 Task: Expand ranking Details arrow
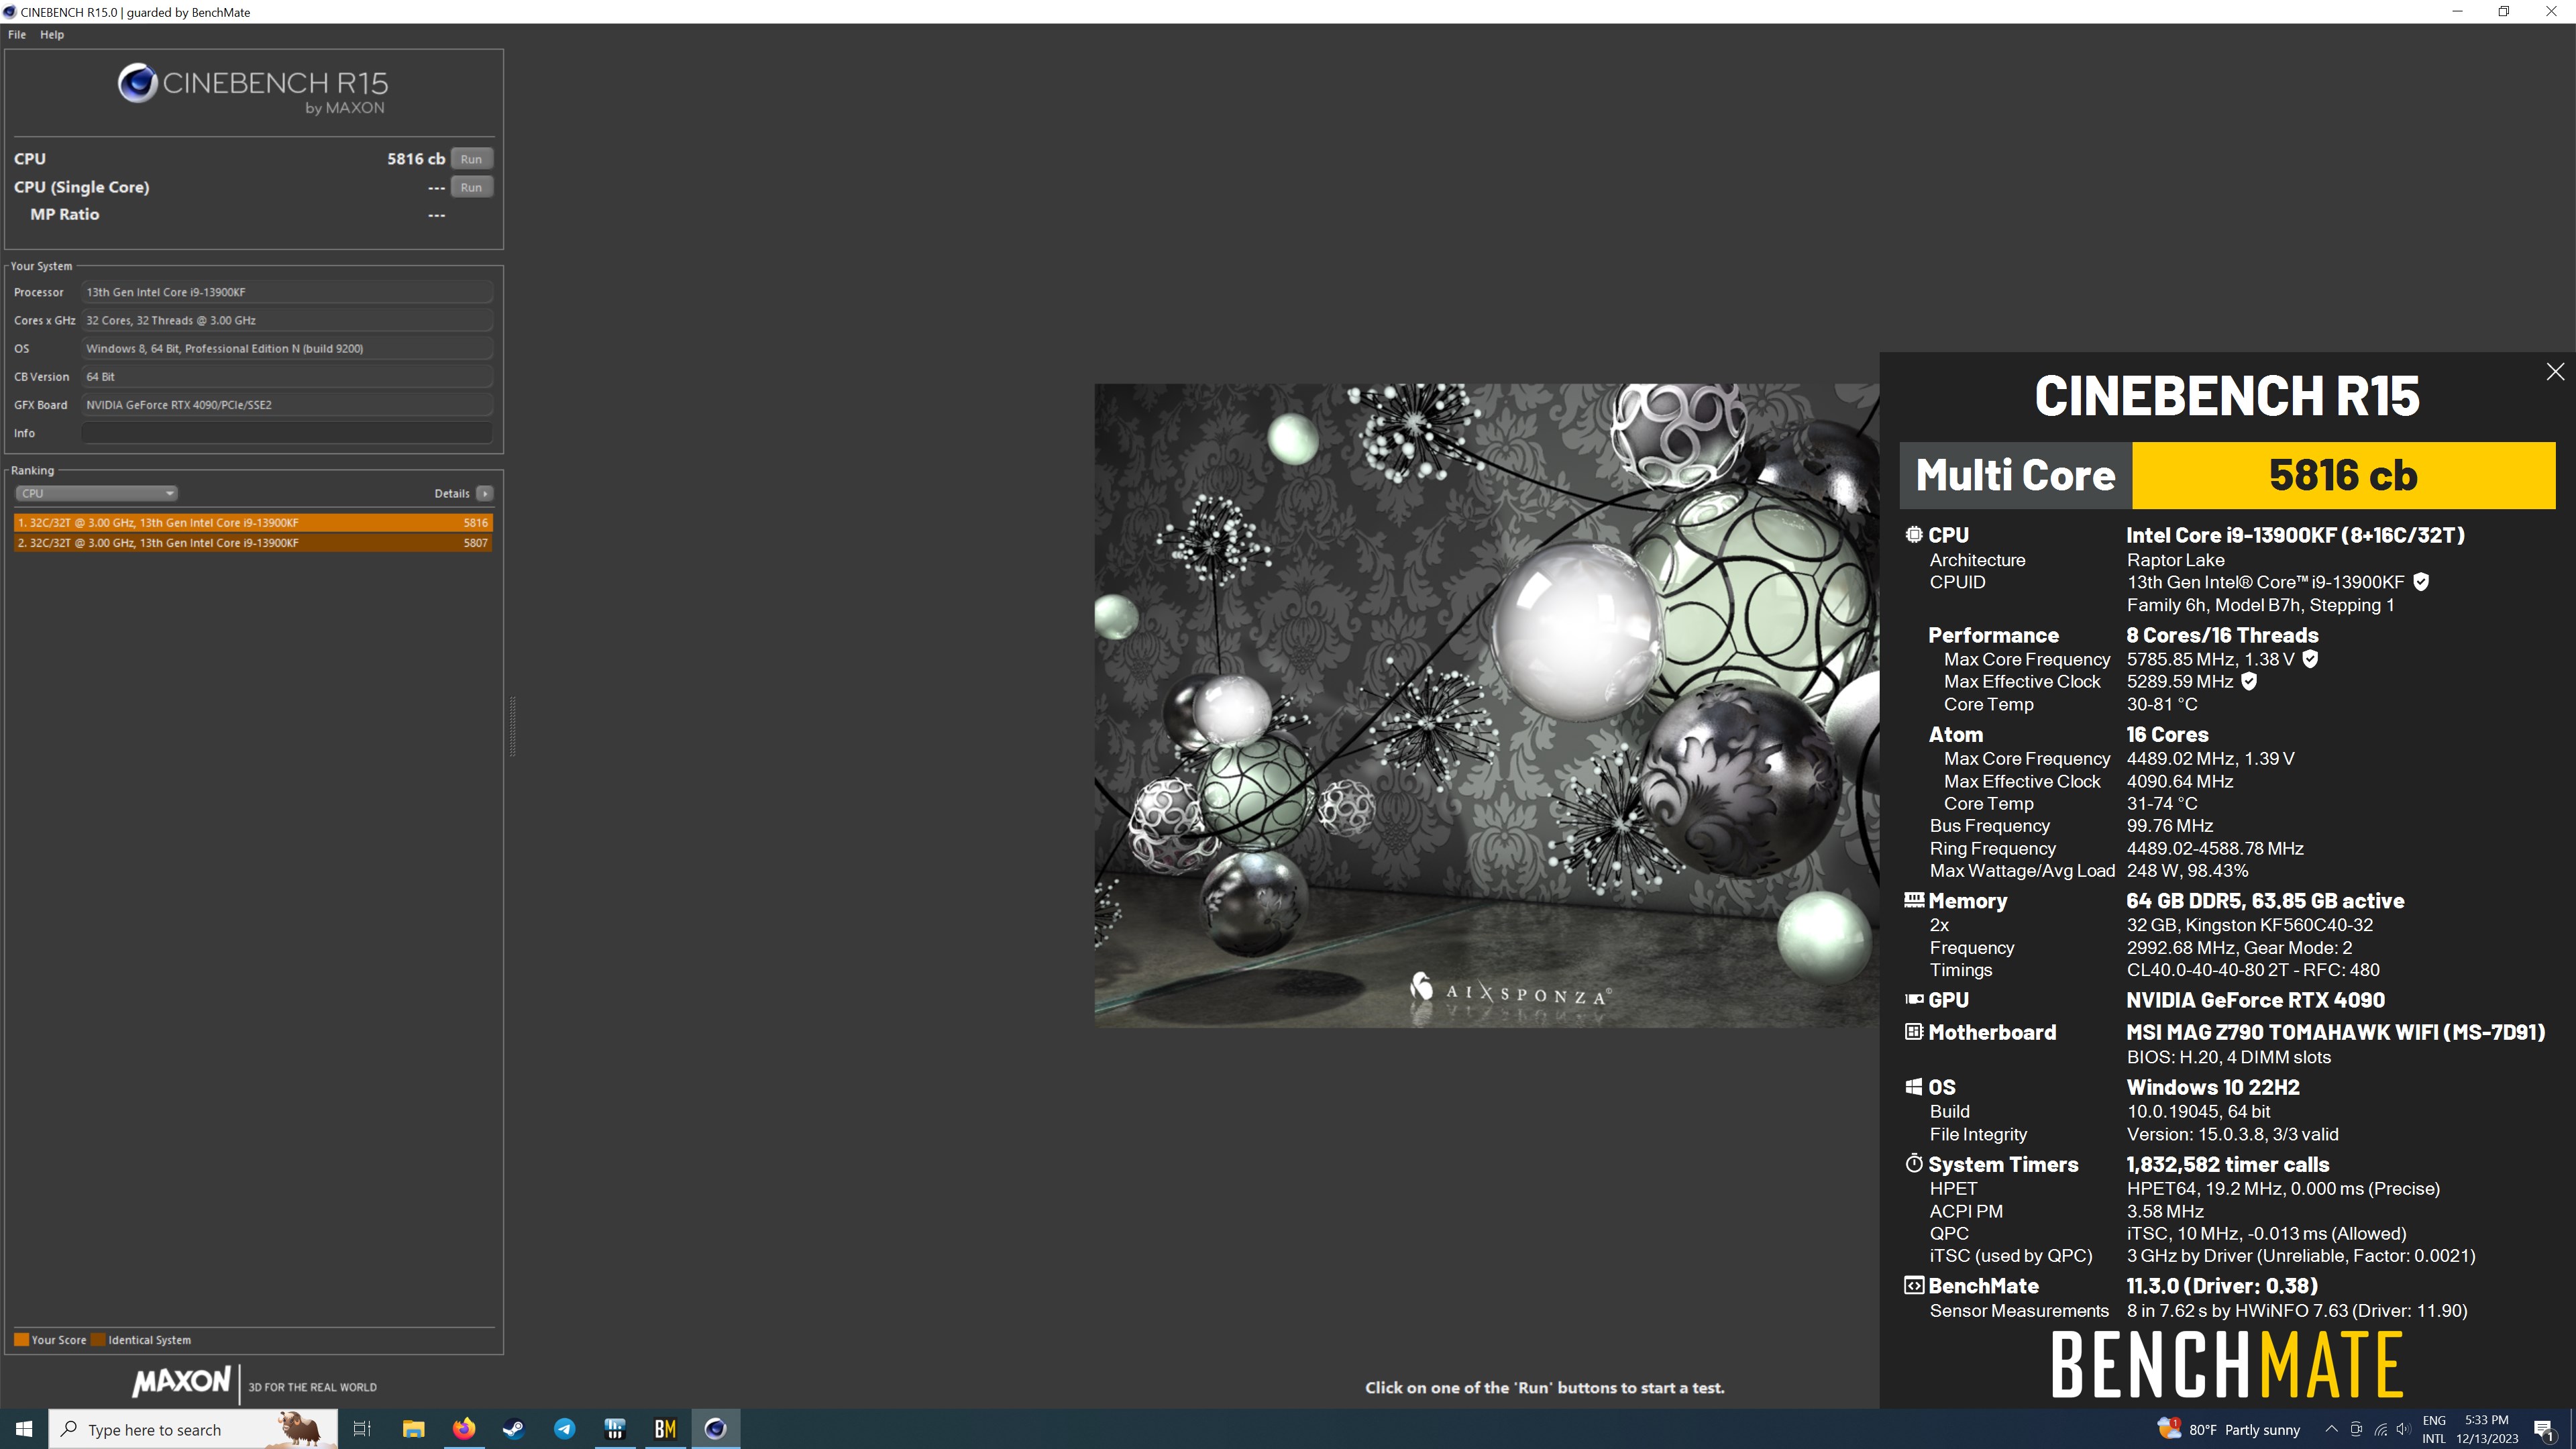[x=485, y=493]
